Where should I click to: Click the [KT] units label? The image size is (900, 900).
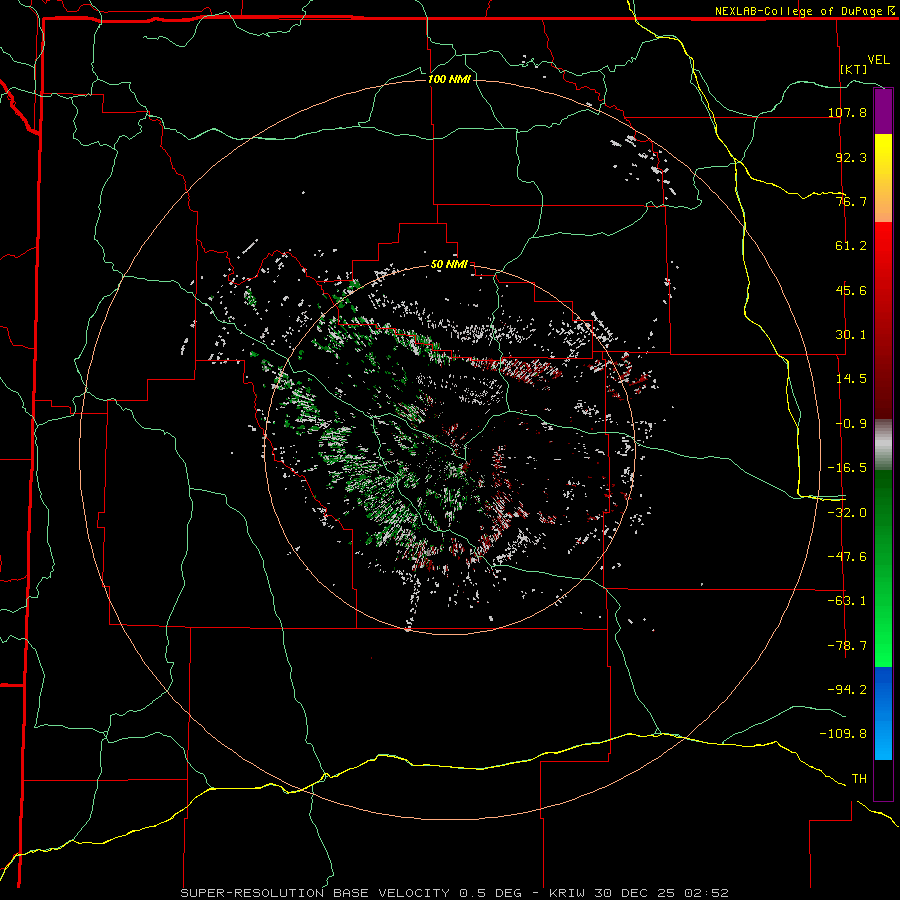(854, 69)
